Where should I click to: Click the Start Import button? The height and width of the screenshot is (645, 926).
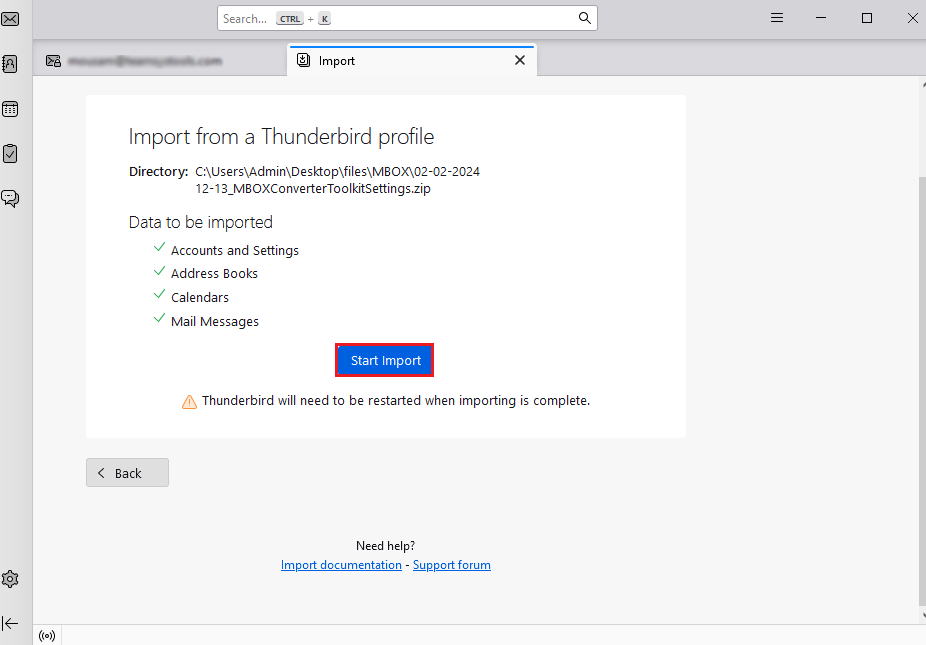coord(385,360)
